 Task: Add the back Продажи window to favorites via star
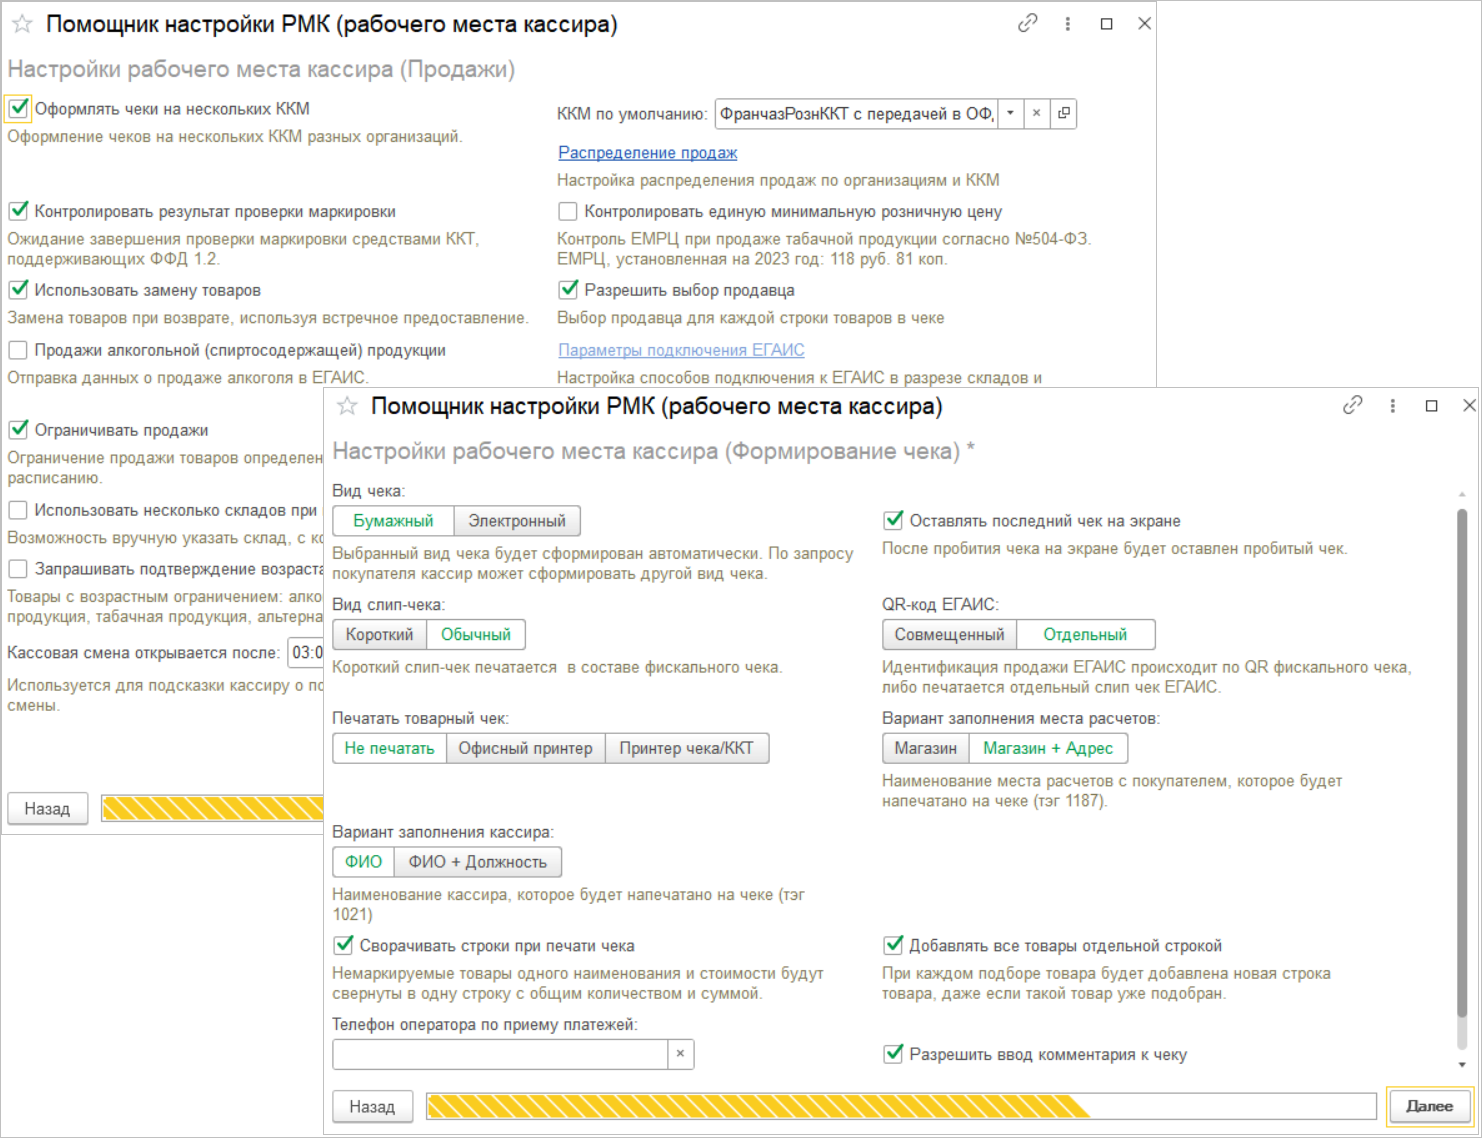coord(22,24)
